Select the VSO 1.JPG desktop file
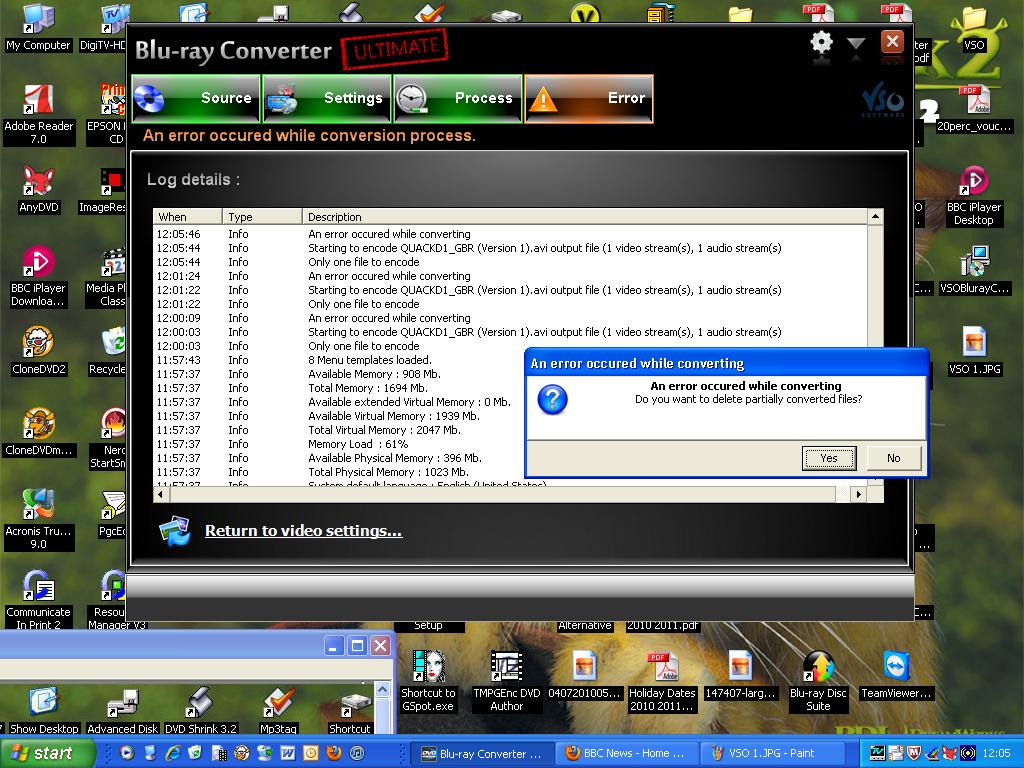The height and width of the screenshot is (768, 1024). click(x=974, y=351)
